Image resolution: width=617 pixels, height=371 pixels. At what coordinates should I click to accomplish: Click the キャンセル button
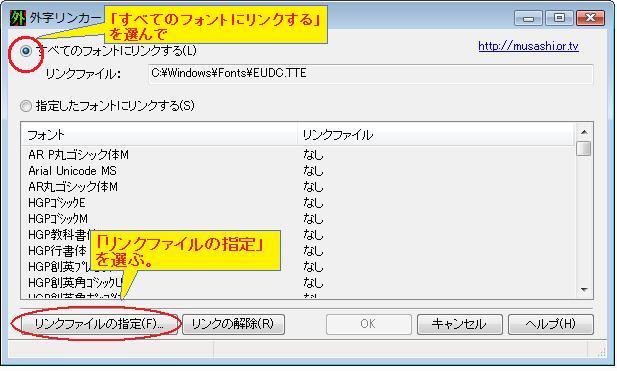click(x=459, y=324)
